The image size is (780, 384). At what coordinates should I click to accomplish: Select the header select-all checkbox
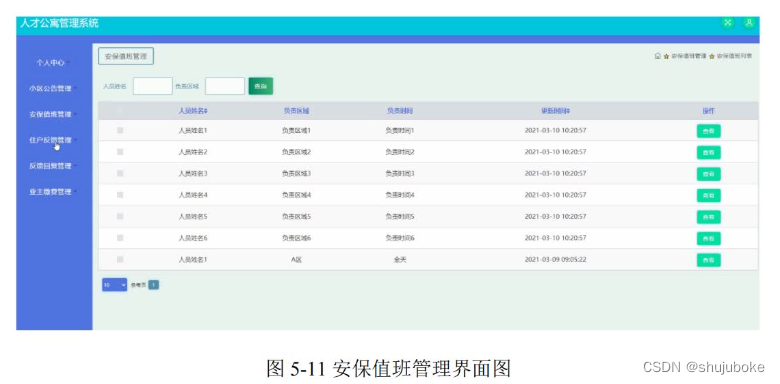(120, 111)
